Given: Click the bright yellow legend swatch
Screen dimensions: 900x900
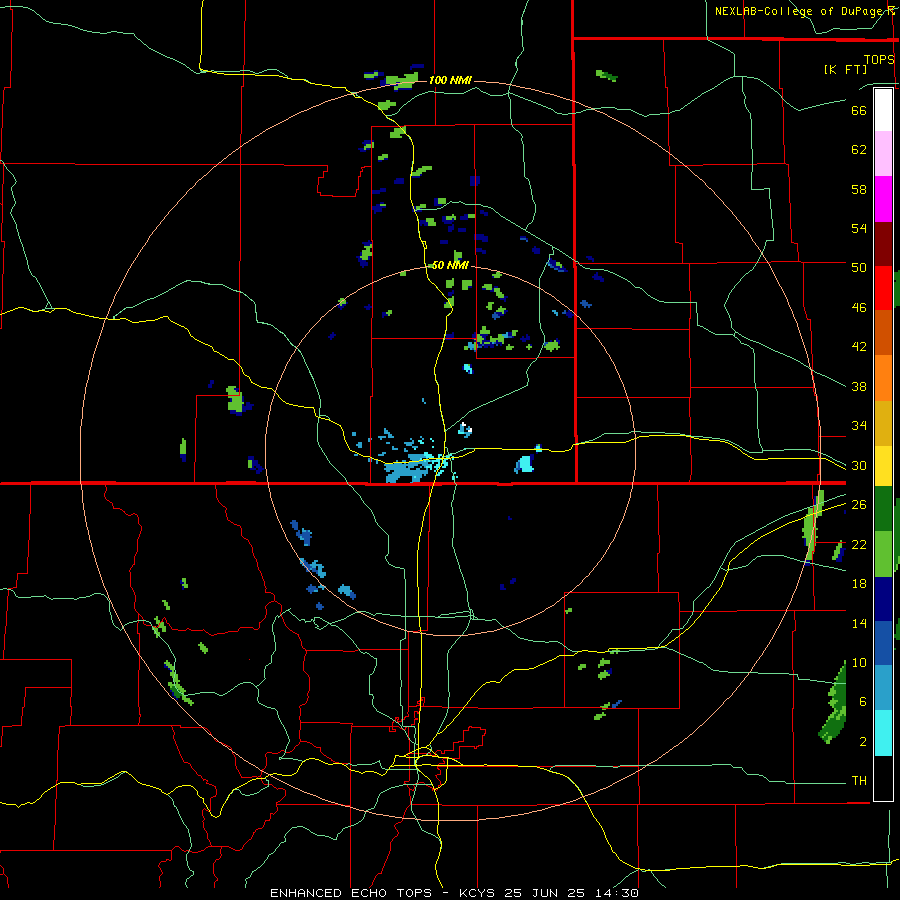Looking at the screenshot, I should click(x=883, y=466).
